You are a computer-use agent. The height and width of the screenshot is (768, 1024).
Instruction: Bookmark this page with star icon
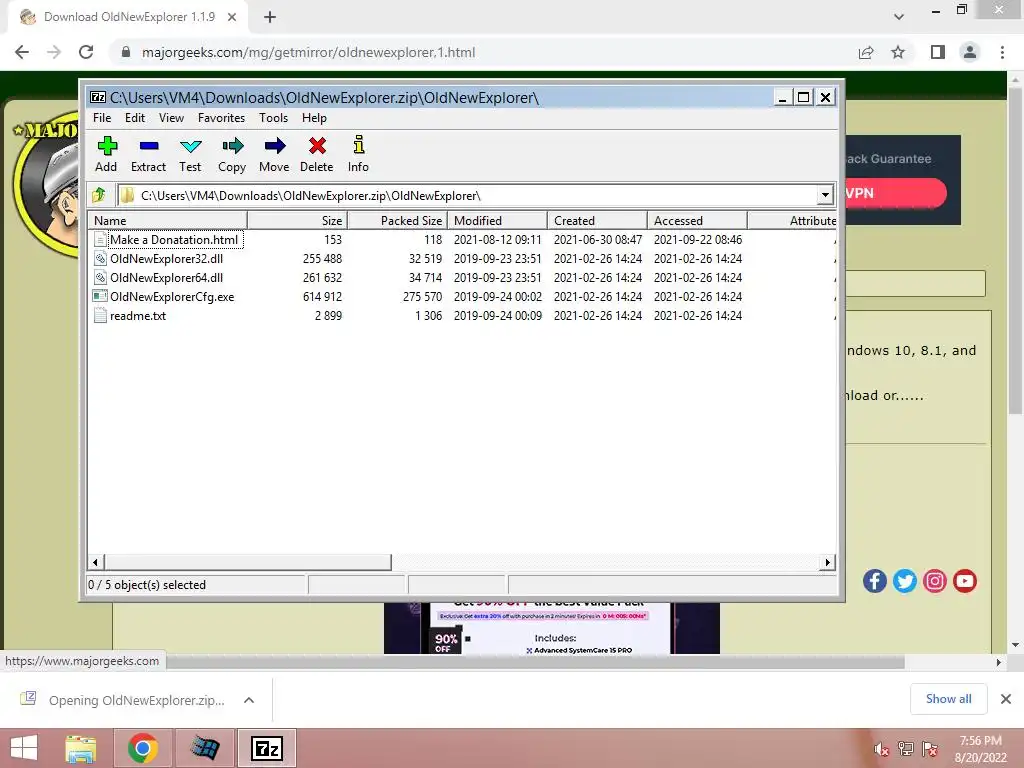point(898,52)
